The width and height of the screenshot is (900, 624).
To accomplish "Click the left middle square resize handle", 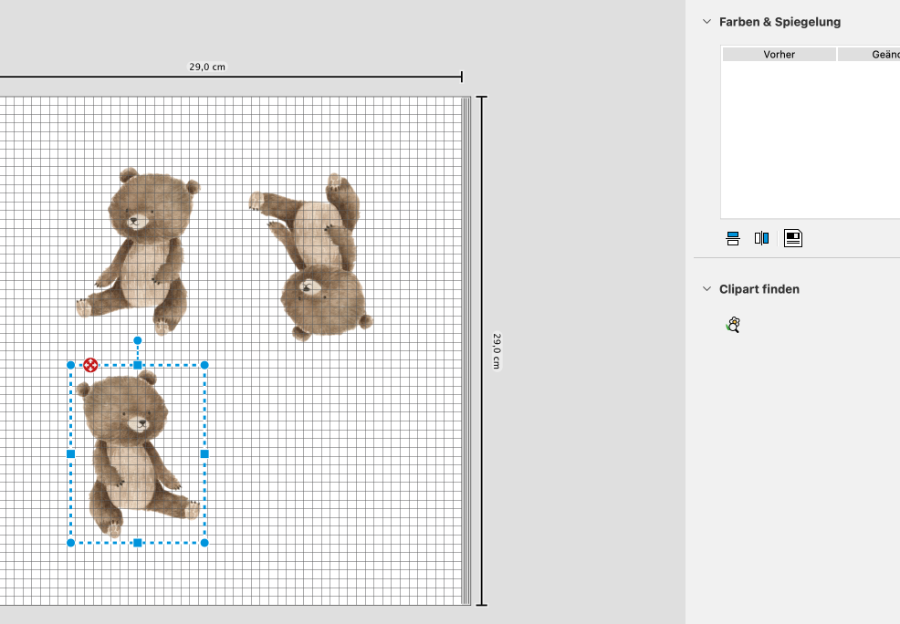I will click(x=71, y=454).
